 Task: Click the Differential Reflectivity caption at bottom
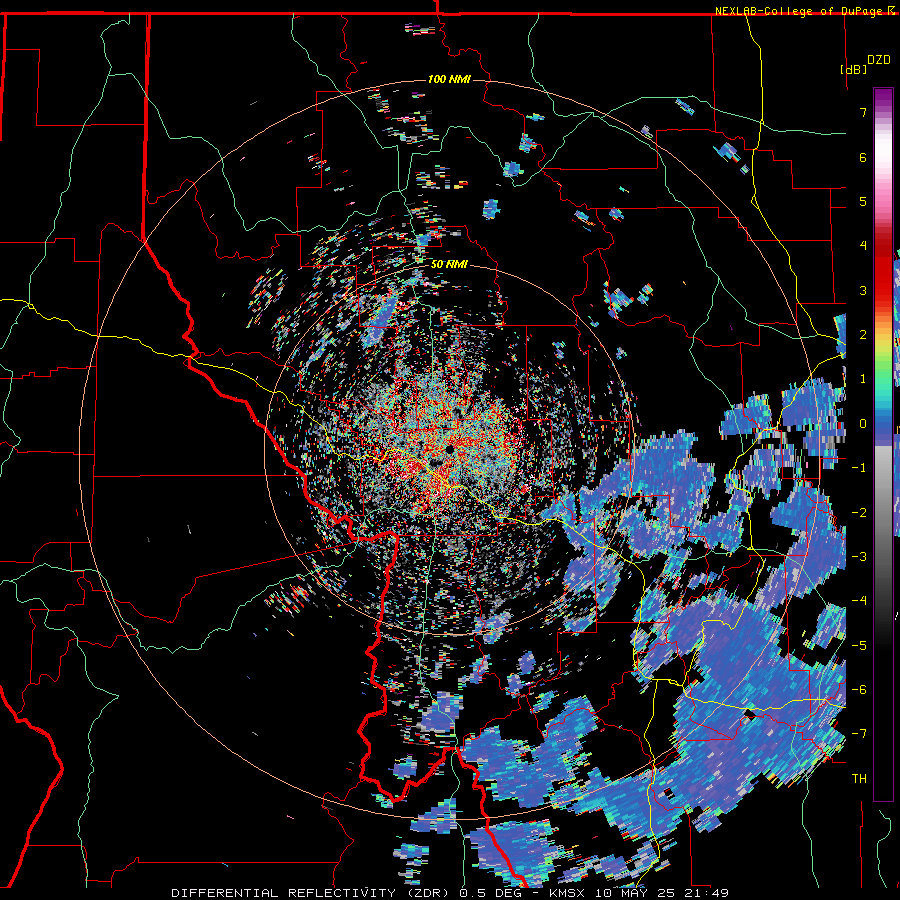pos(450,893)
